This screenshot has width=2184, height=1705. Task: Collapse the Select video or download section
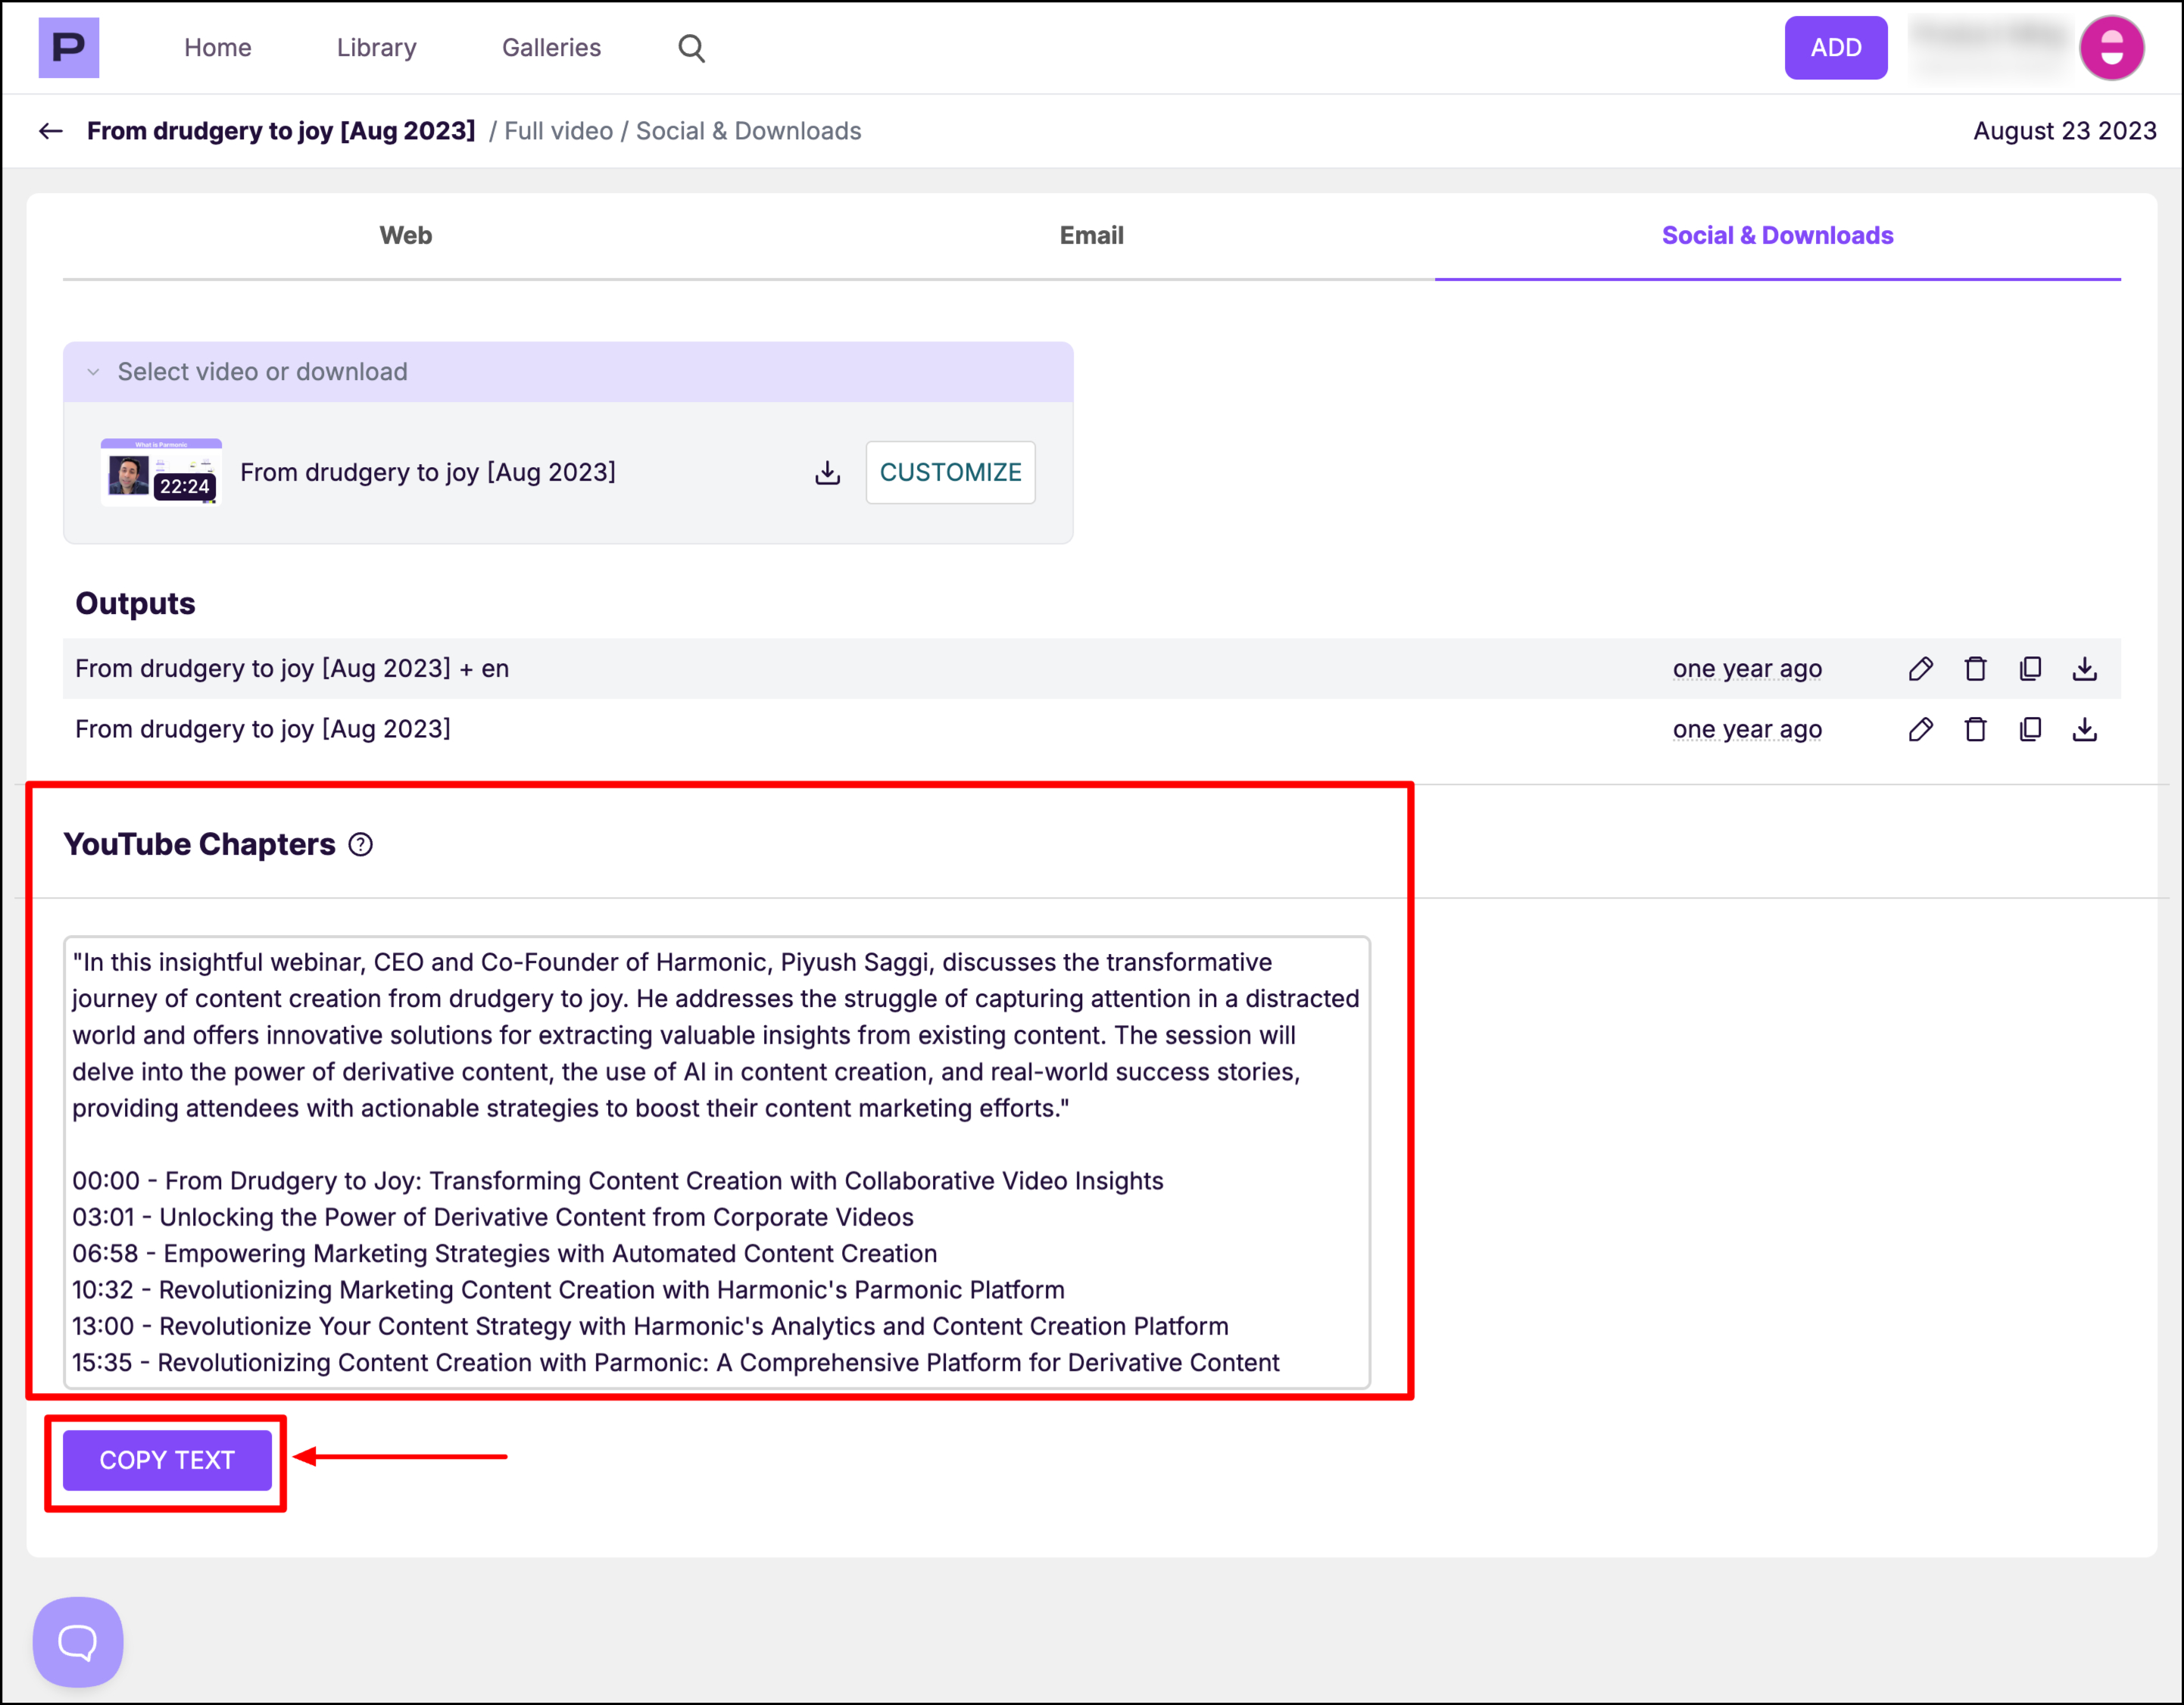(94, 372)
